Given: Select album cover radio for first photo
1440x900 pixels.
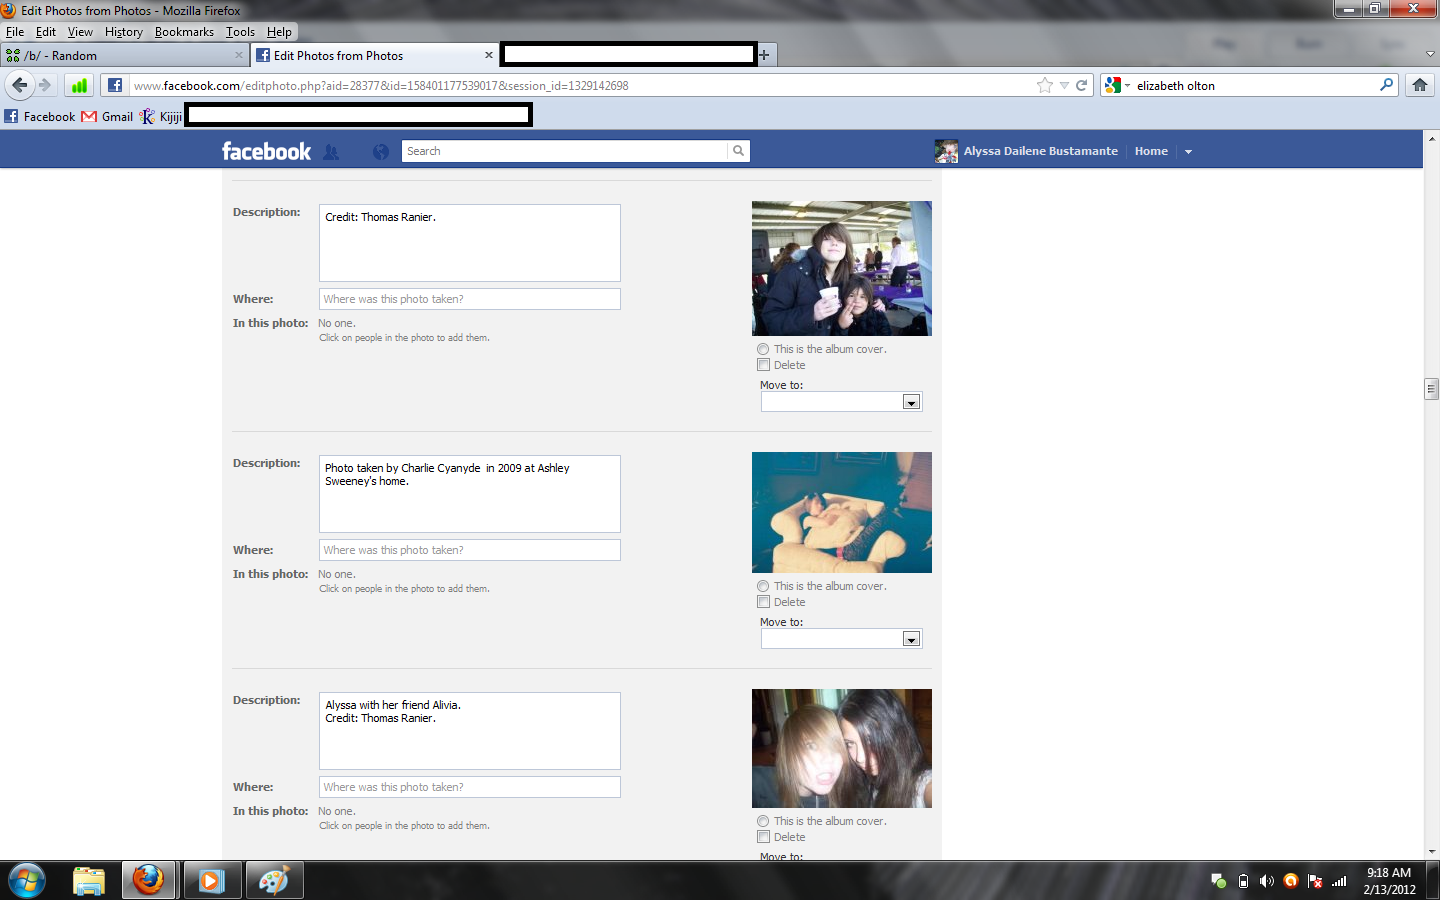Looking at the screenshot, I should 763,349.
